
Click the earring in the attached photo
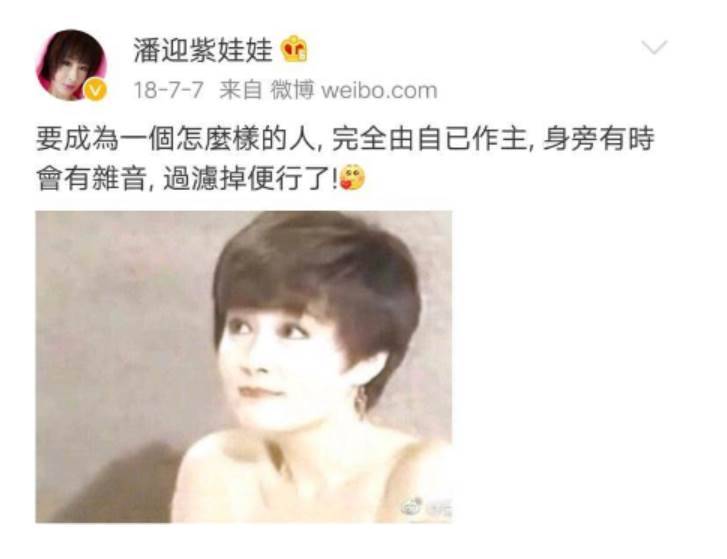[x=361, y=401]
